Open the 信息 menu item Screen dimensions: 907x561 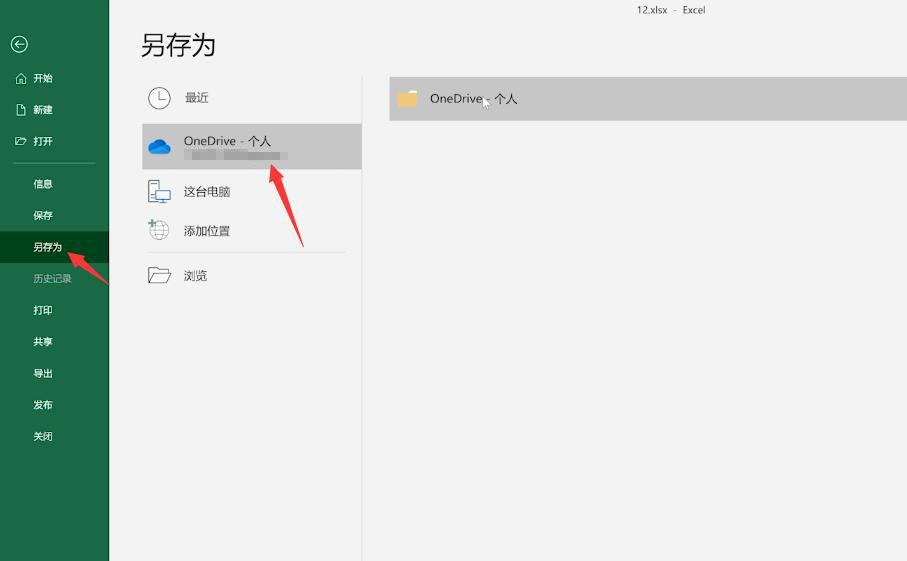(43, 184)
